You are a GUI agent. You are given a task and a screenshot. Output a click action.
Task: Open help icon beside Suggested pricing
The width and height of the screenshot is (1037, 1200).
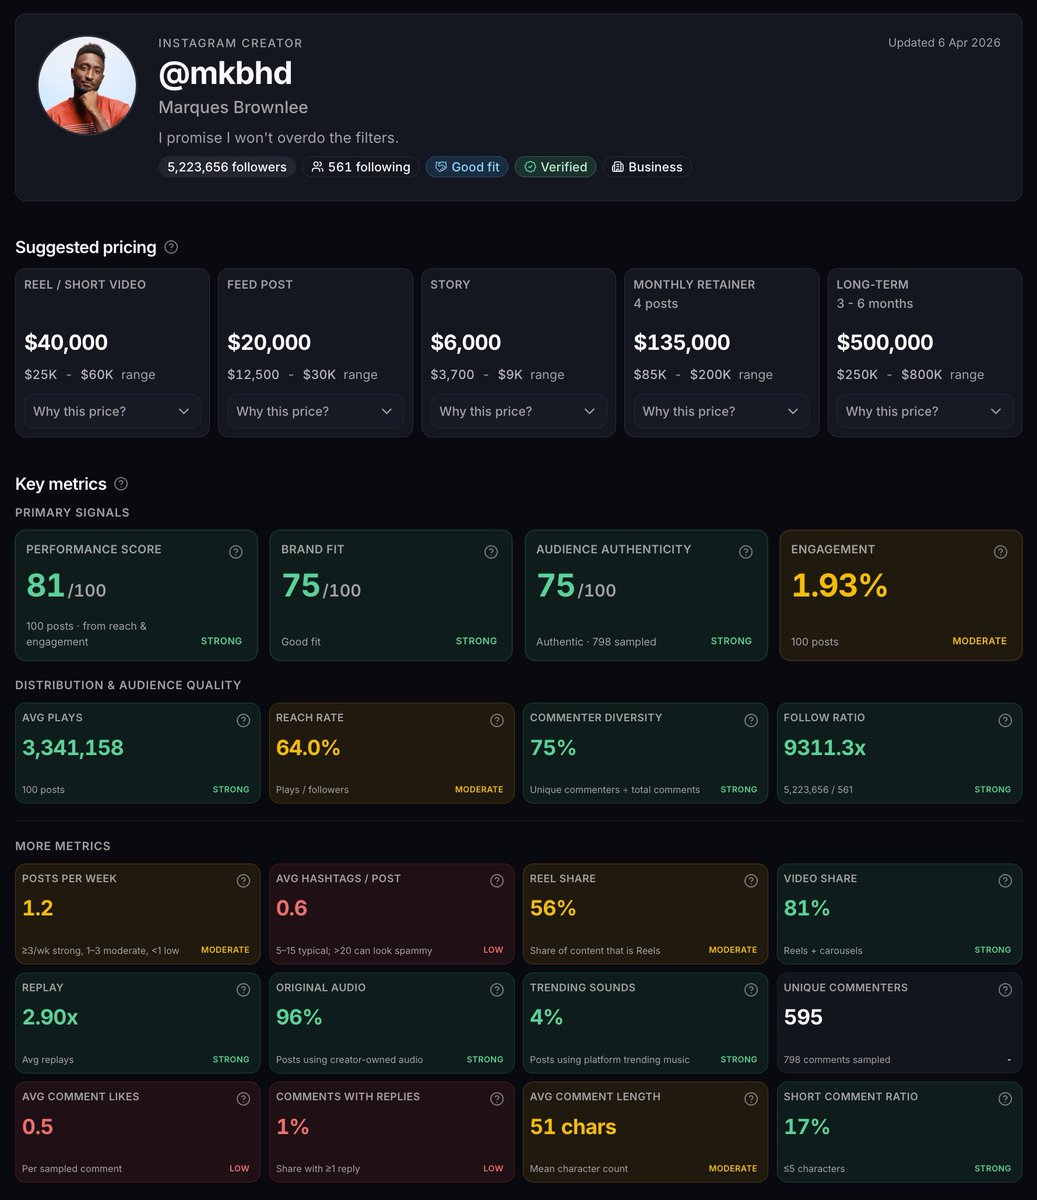171,247
